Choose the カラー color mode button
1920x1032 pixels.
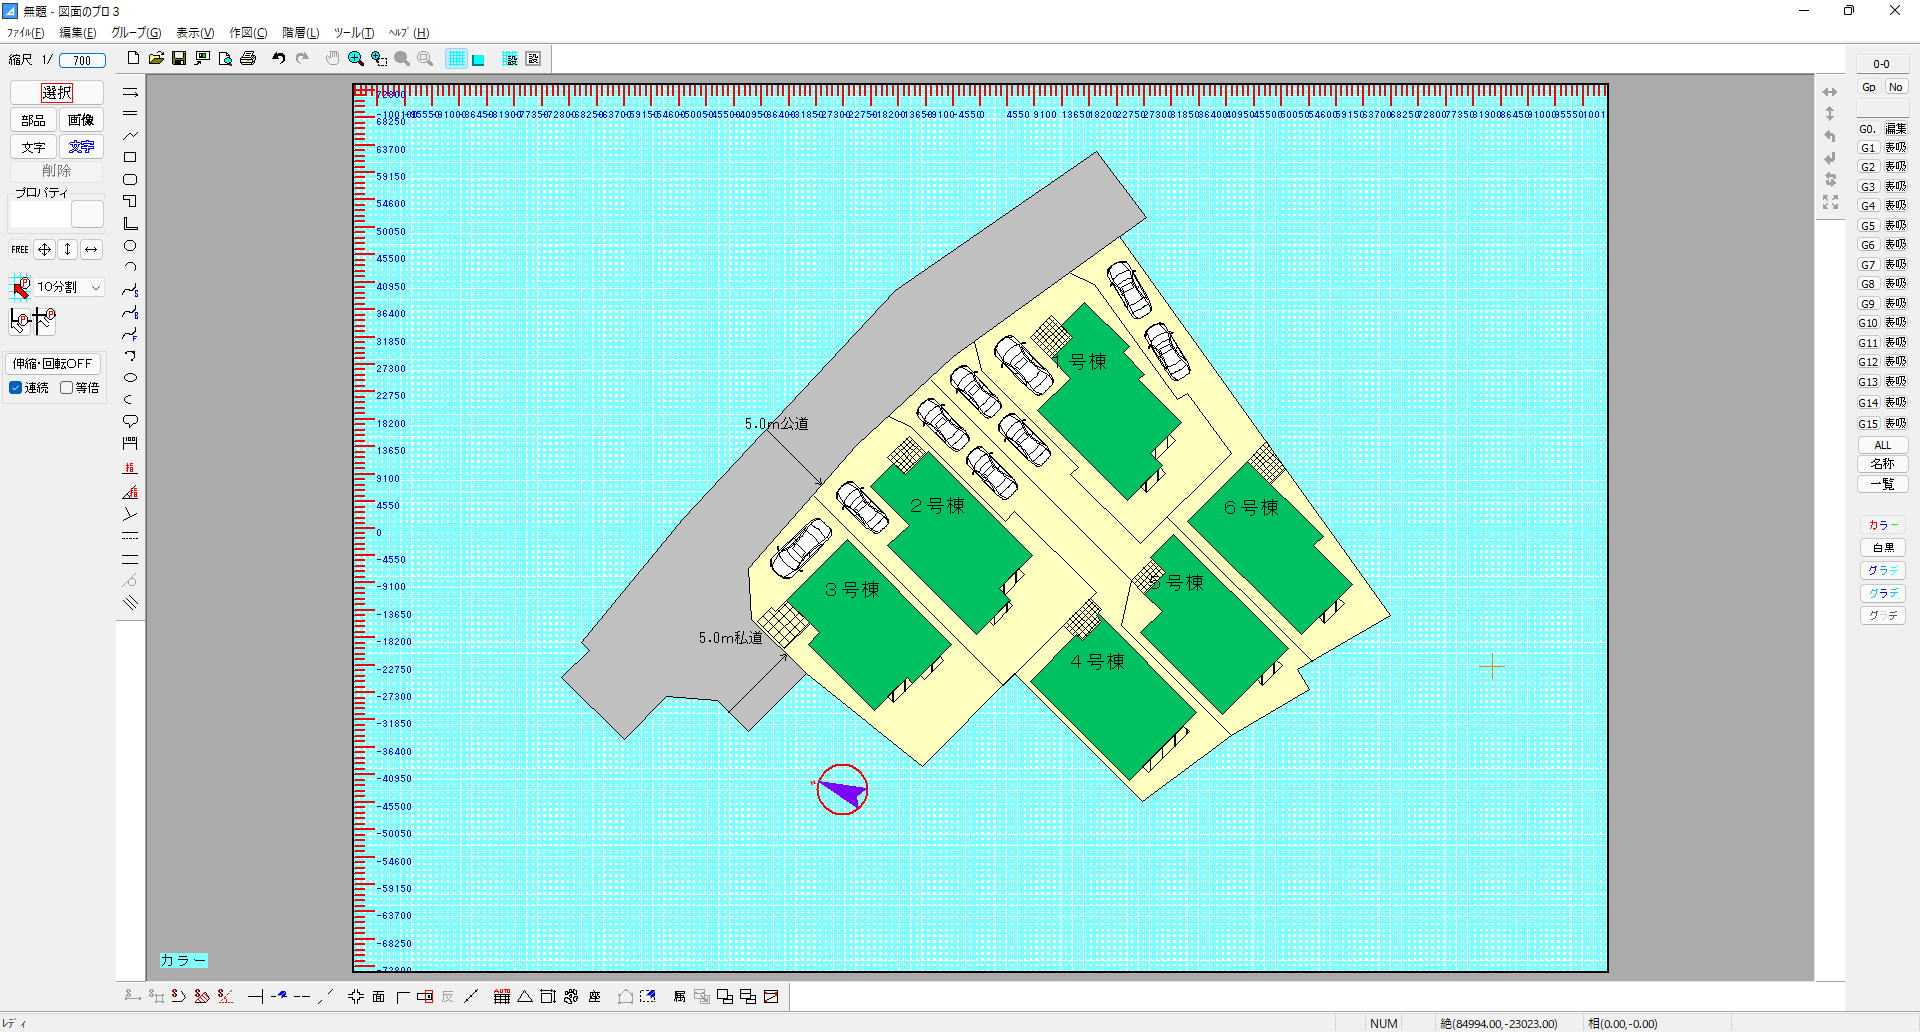(1883, 525)
